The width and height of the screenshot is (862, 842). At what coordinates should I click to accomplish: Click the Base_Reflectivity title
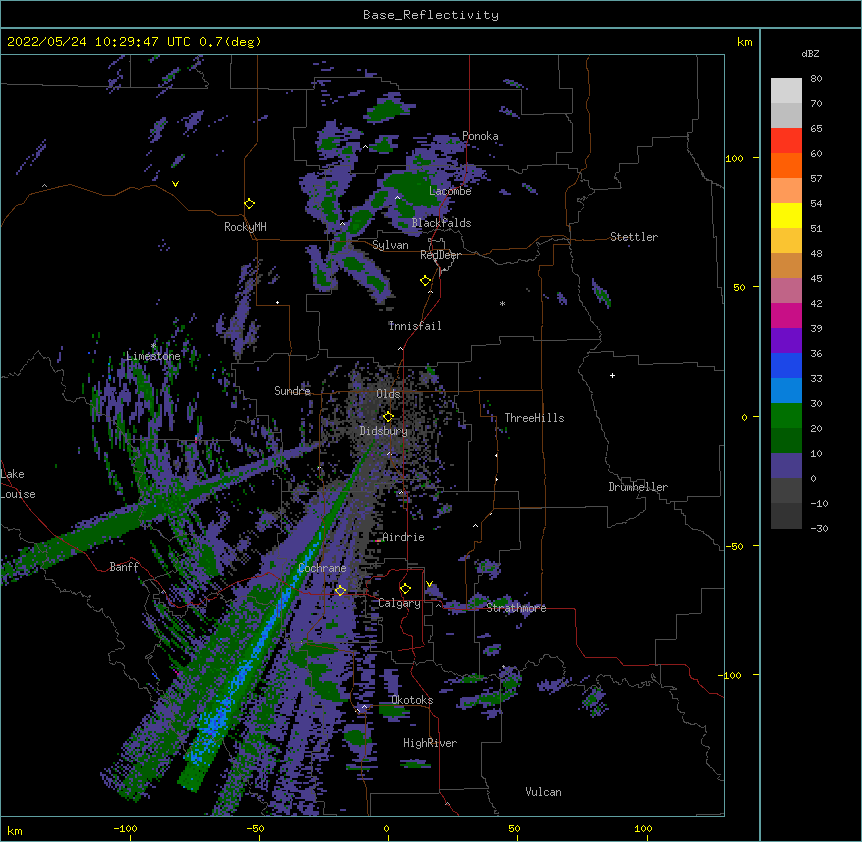click(x=431, y=15)
